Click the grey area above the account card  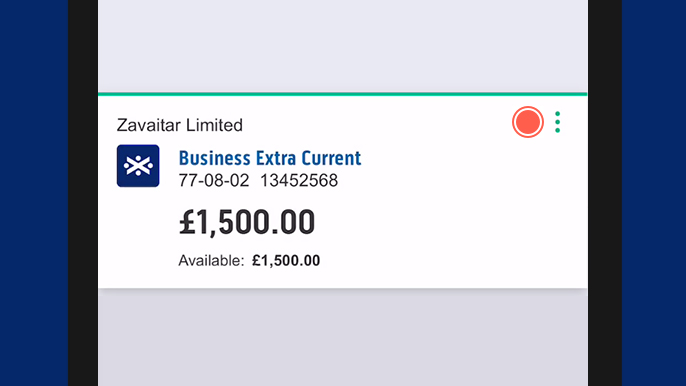343,46
